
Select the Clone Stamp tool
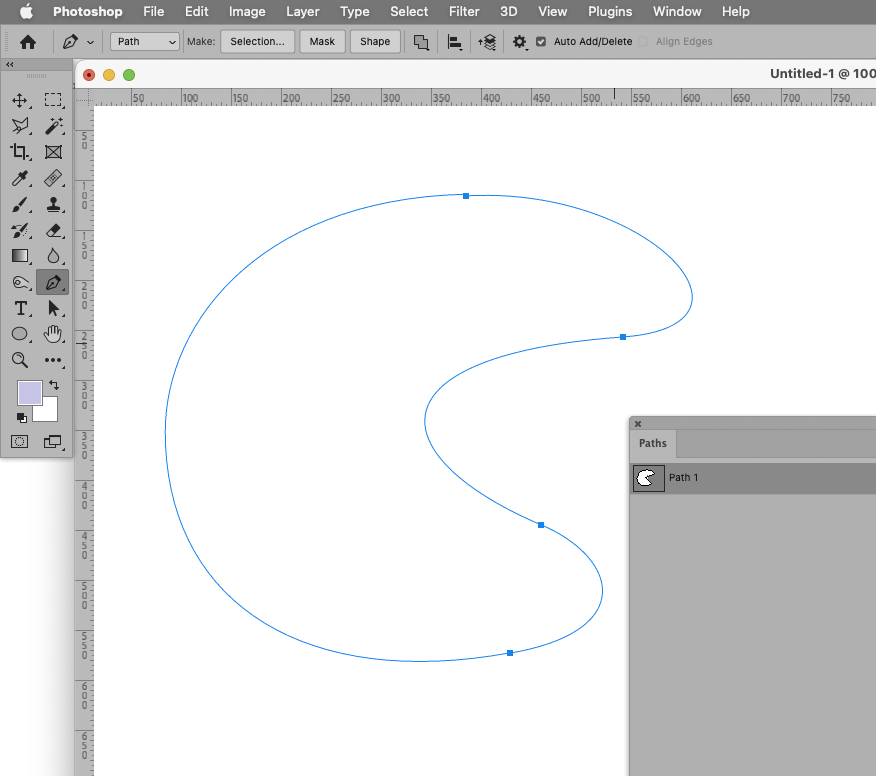(54, 204)
